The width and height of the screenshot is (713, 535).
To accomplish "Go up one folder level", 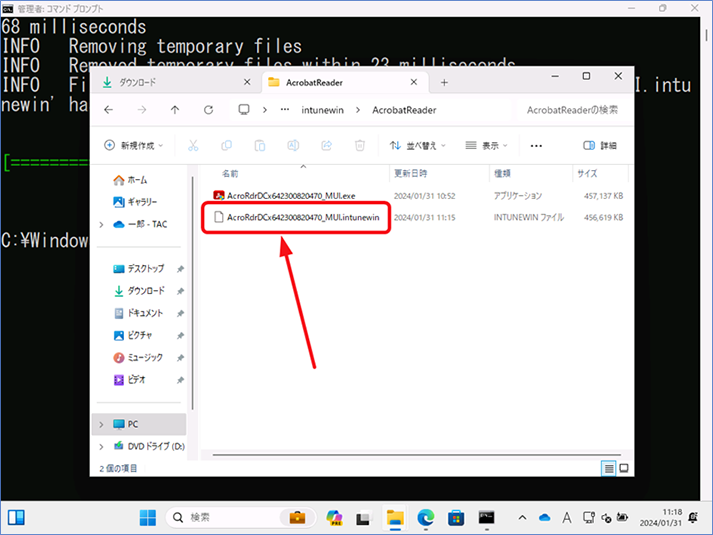I will point(175,110).
